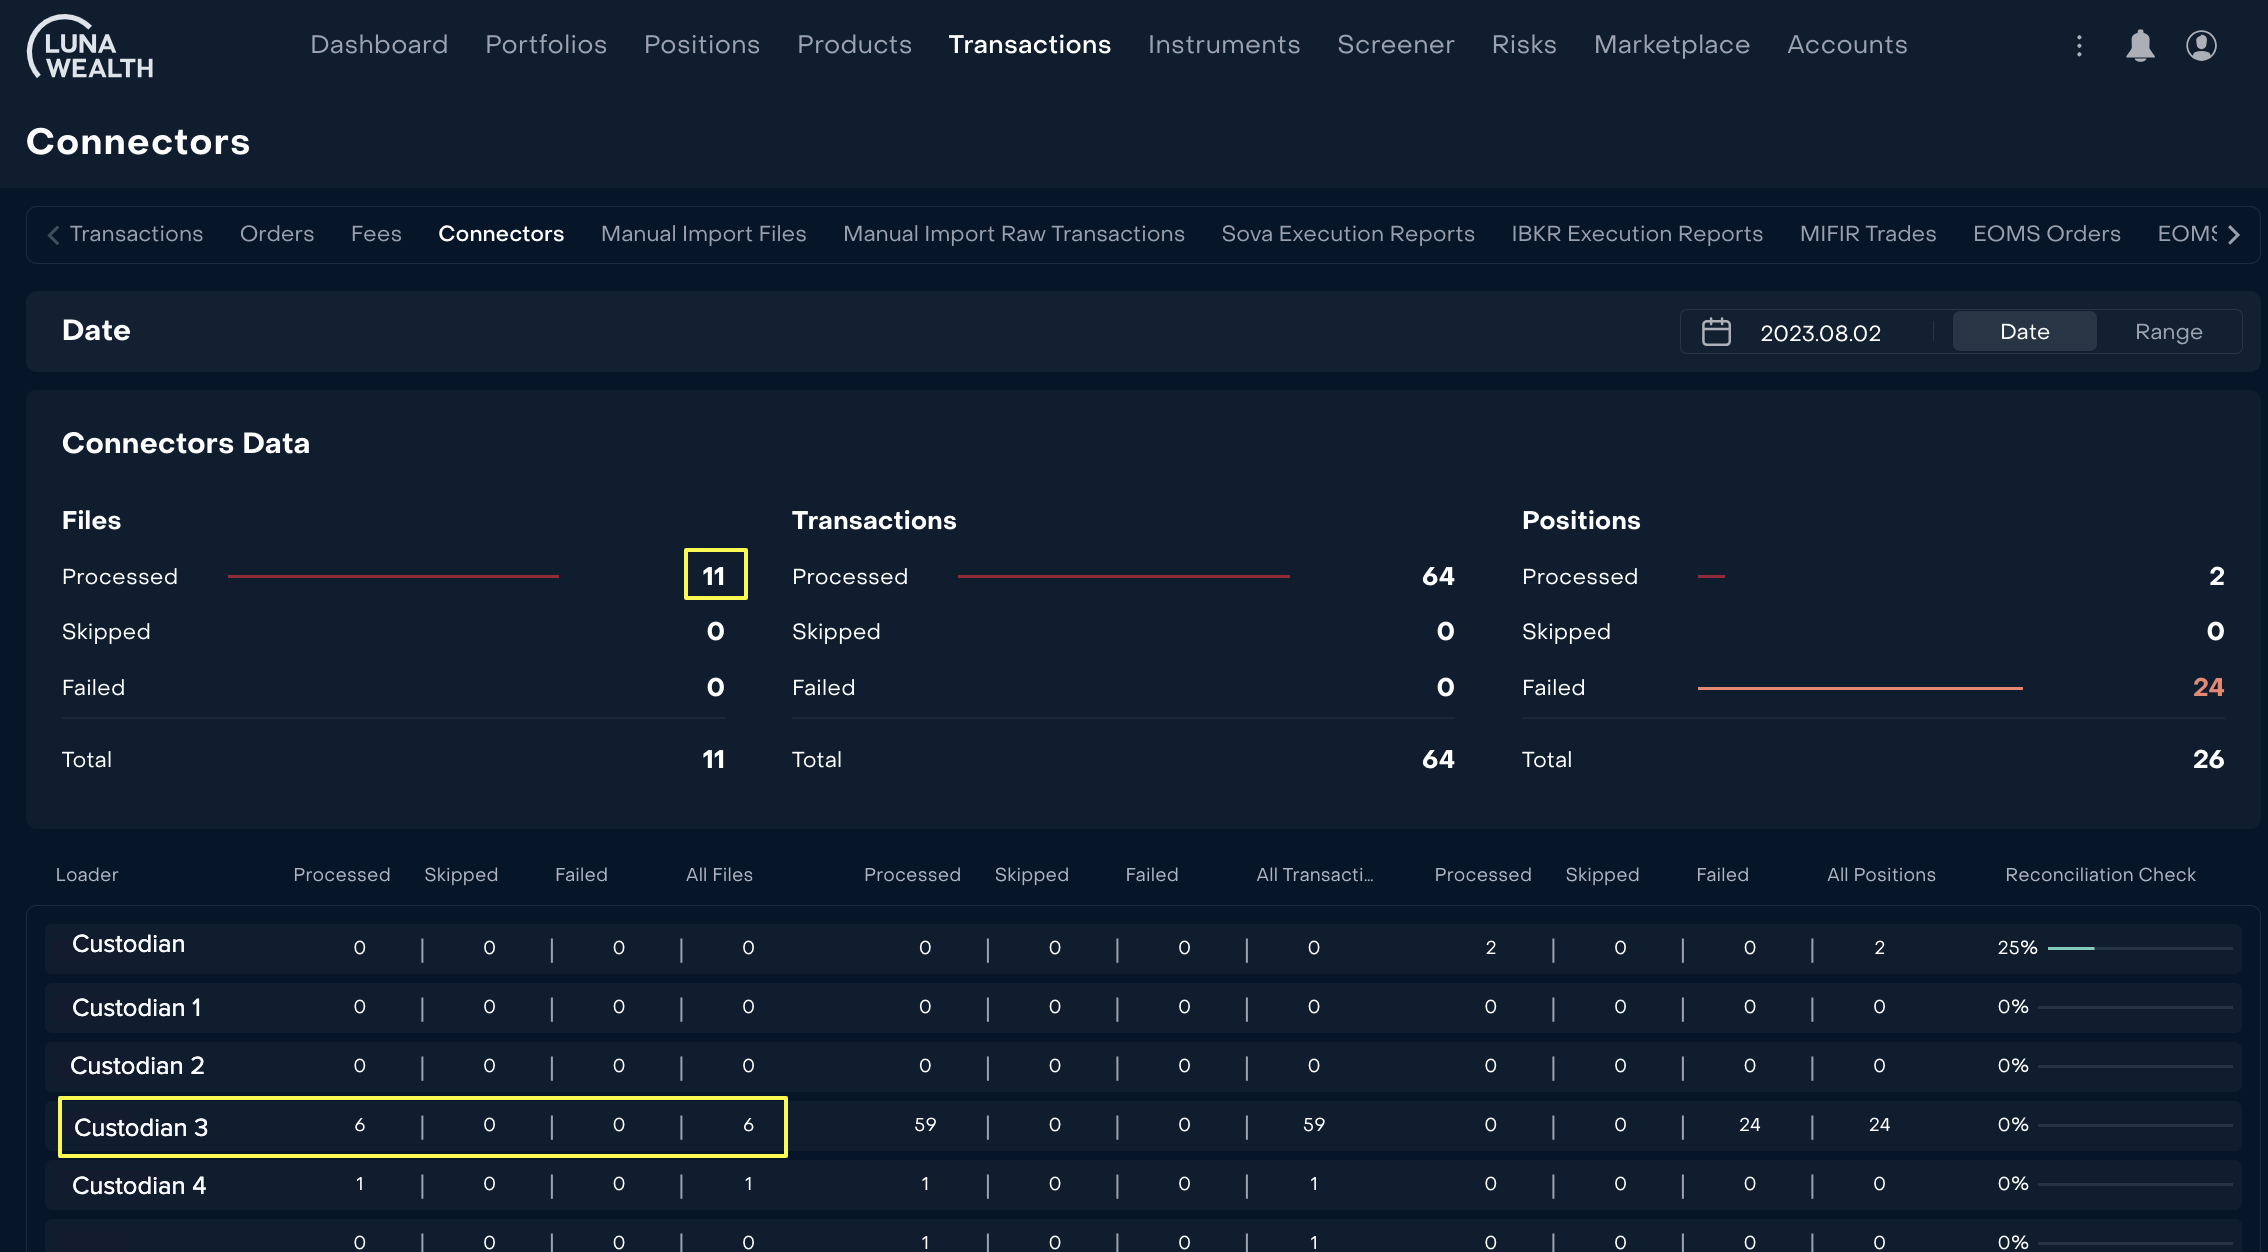The width and height of the screenshot is (2268, 1252).
Task: Click Custodian's 25% reconciliation progress bar
Action: [2140, 948]
